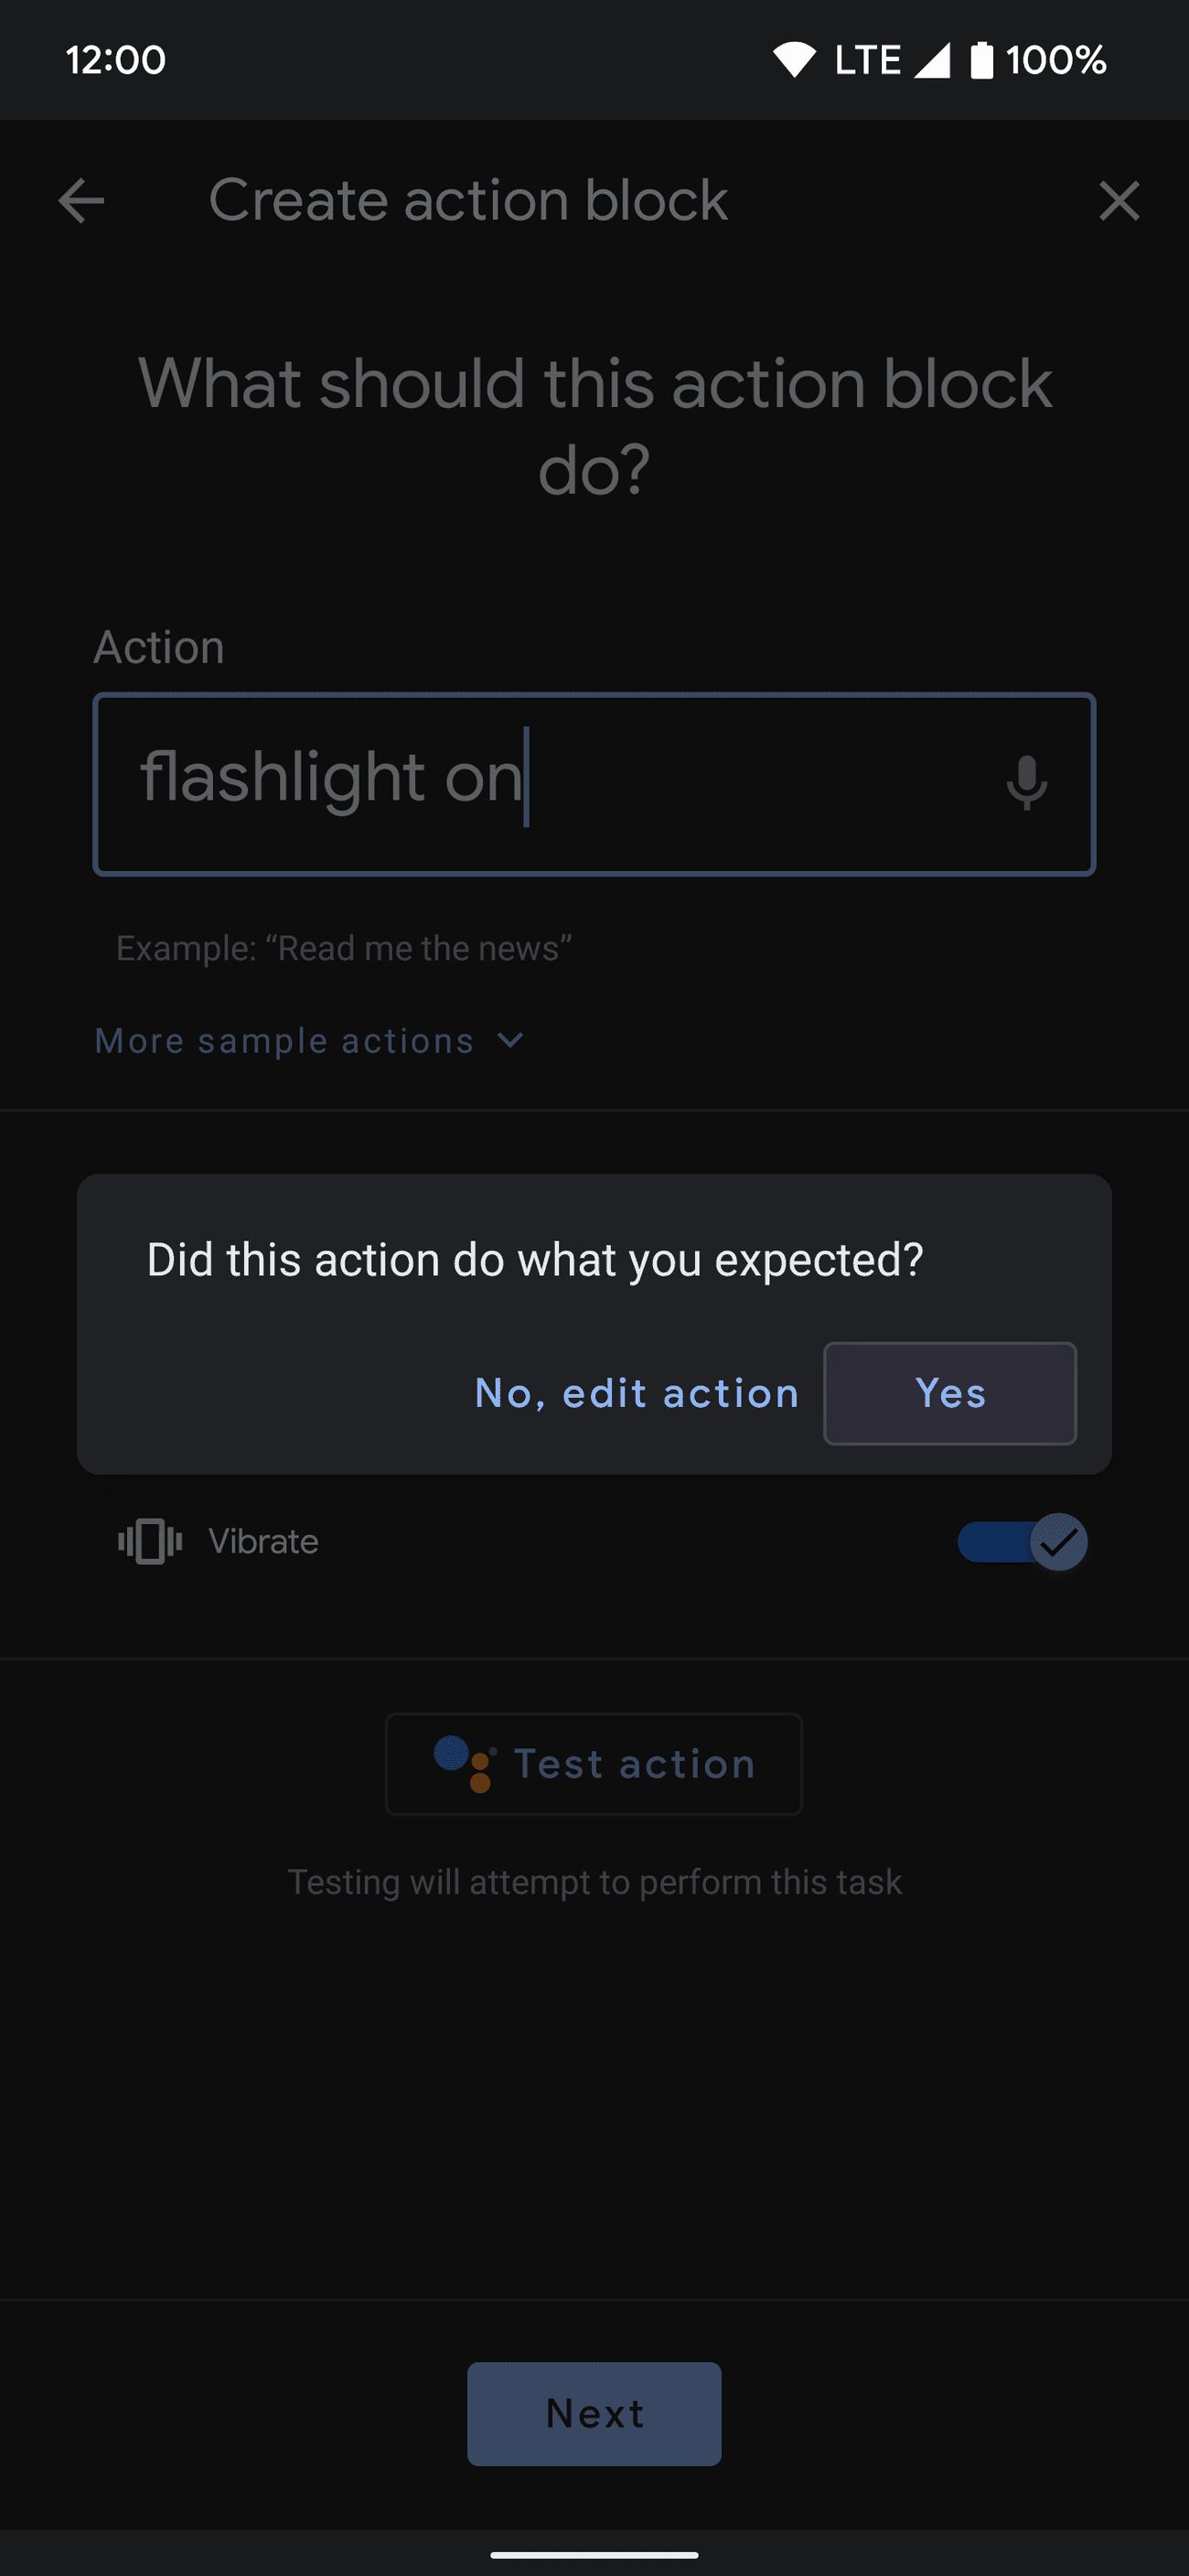The height and width of the screenshot is (2576, 1189).
Task: Tap the 12:00 clock in status bar
Action: point(116,60)
